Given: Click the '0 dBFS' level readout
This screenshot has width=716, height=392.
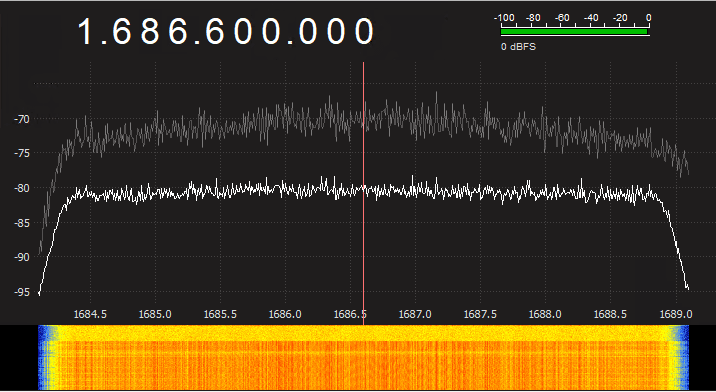Looking at the screenshot, I should coord(518,47).
